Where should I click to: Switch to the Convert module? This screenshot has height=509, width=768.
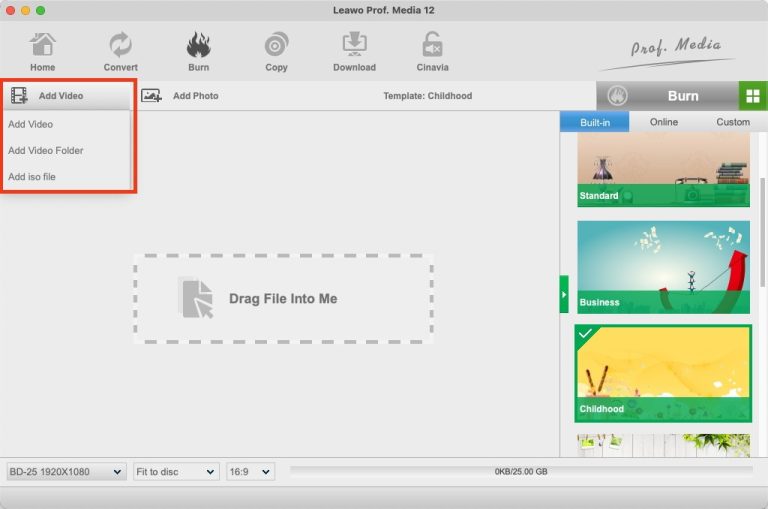[120, 52]
